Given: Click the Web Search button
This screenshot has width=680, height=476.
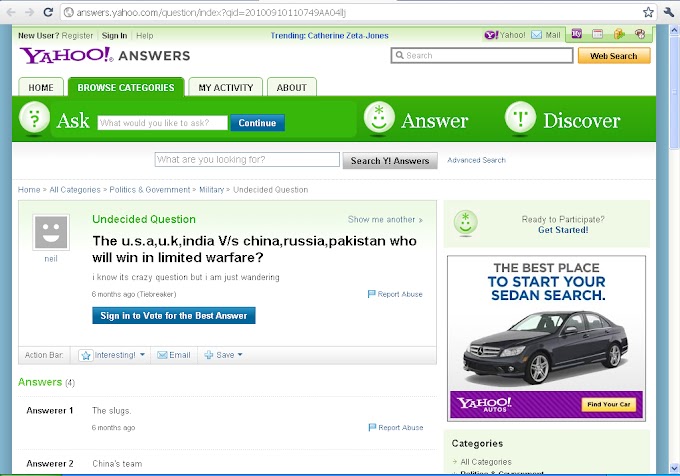Looking at the screenshot, I should click(614, 56).
